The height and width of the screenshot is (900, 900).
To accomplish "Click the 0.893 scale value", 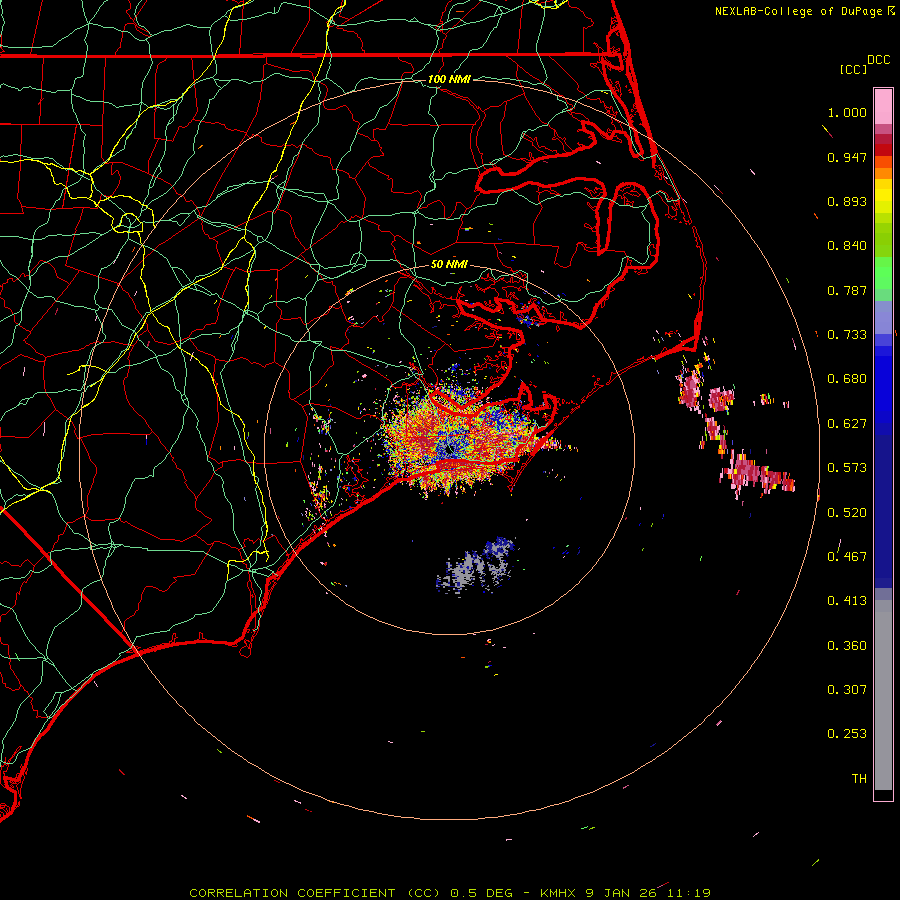I will pos(847,201).
